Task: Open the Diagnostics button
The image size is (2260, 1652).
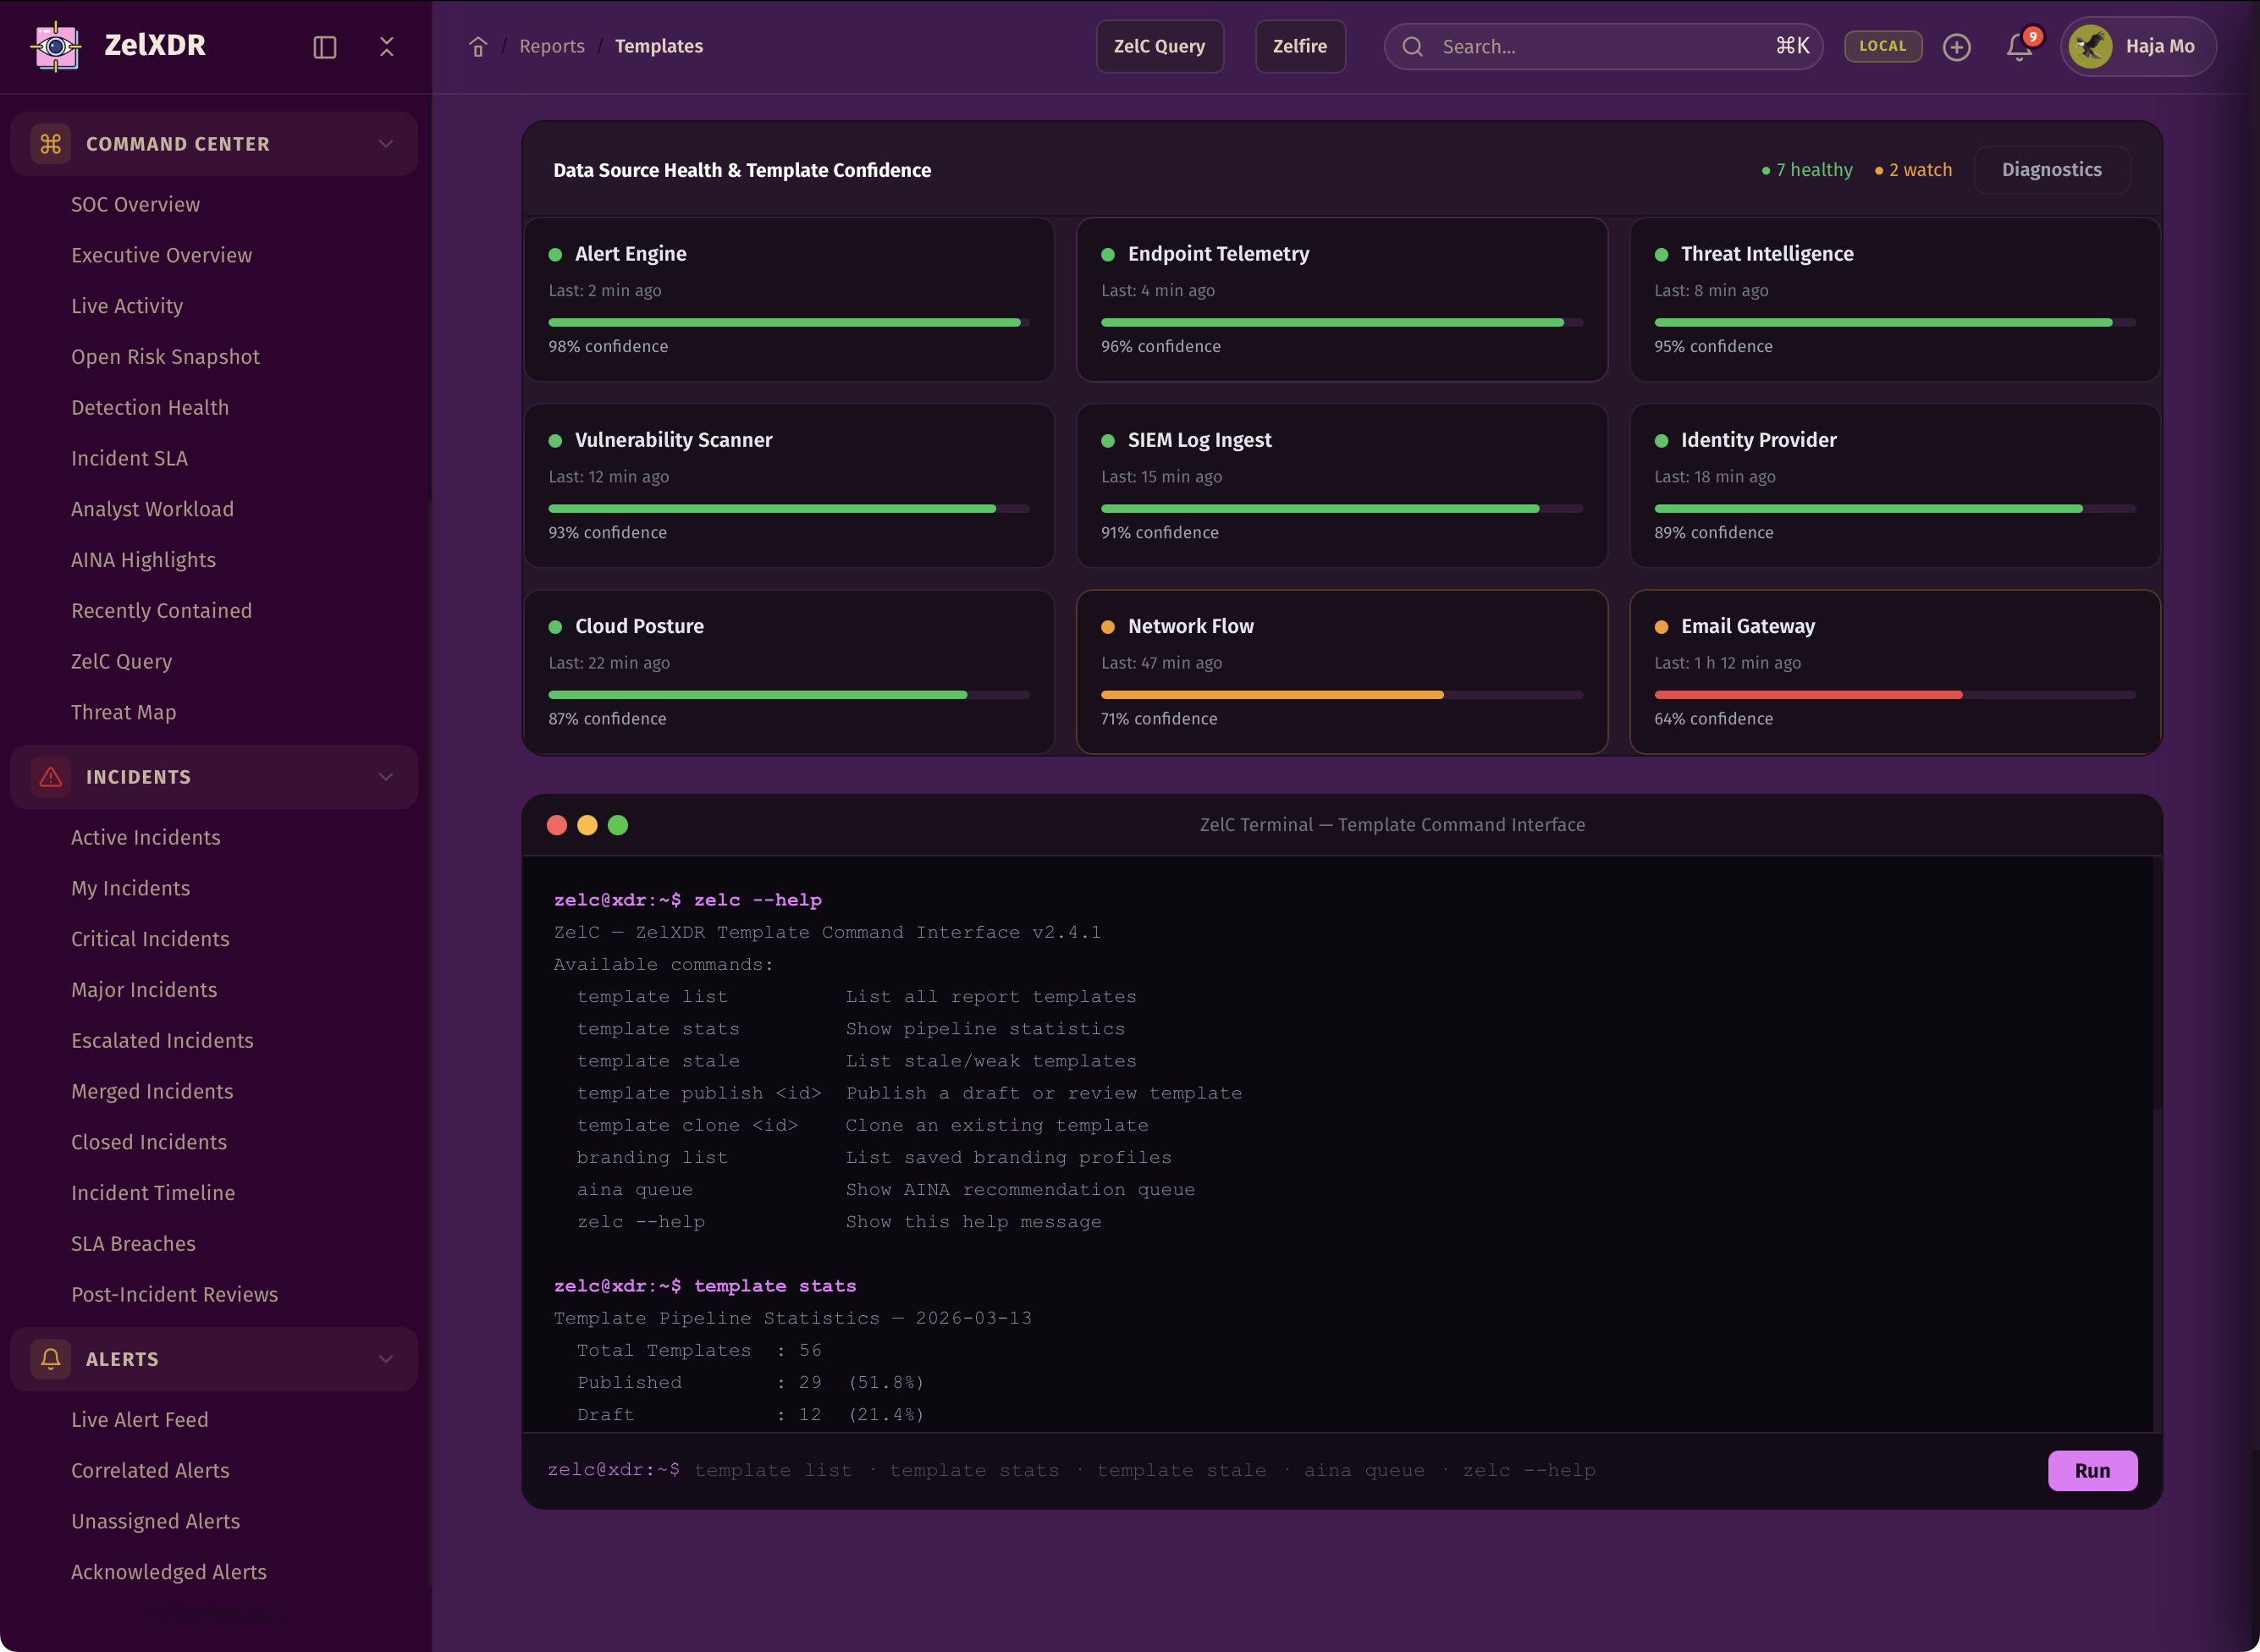Action: 2051,170
